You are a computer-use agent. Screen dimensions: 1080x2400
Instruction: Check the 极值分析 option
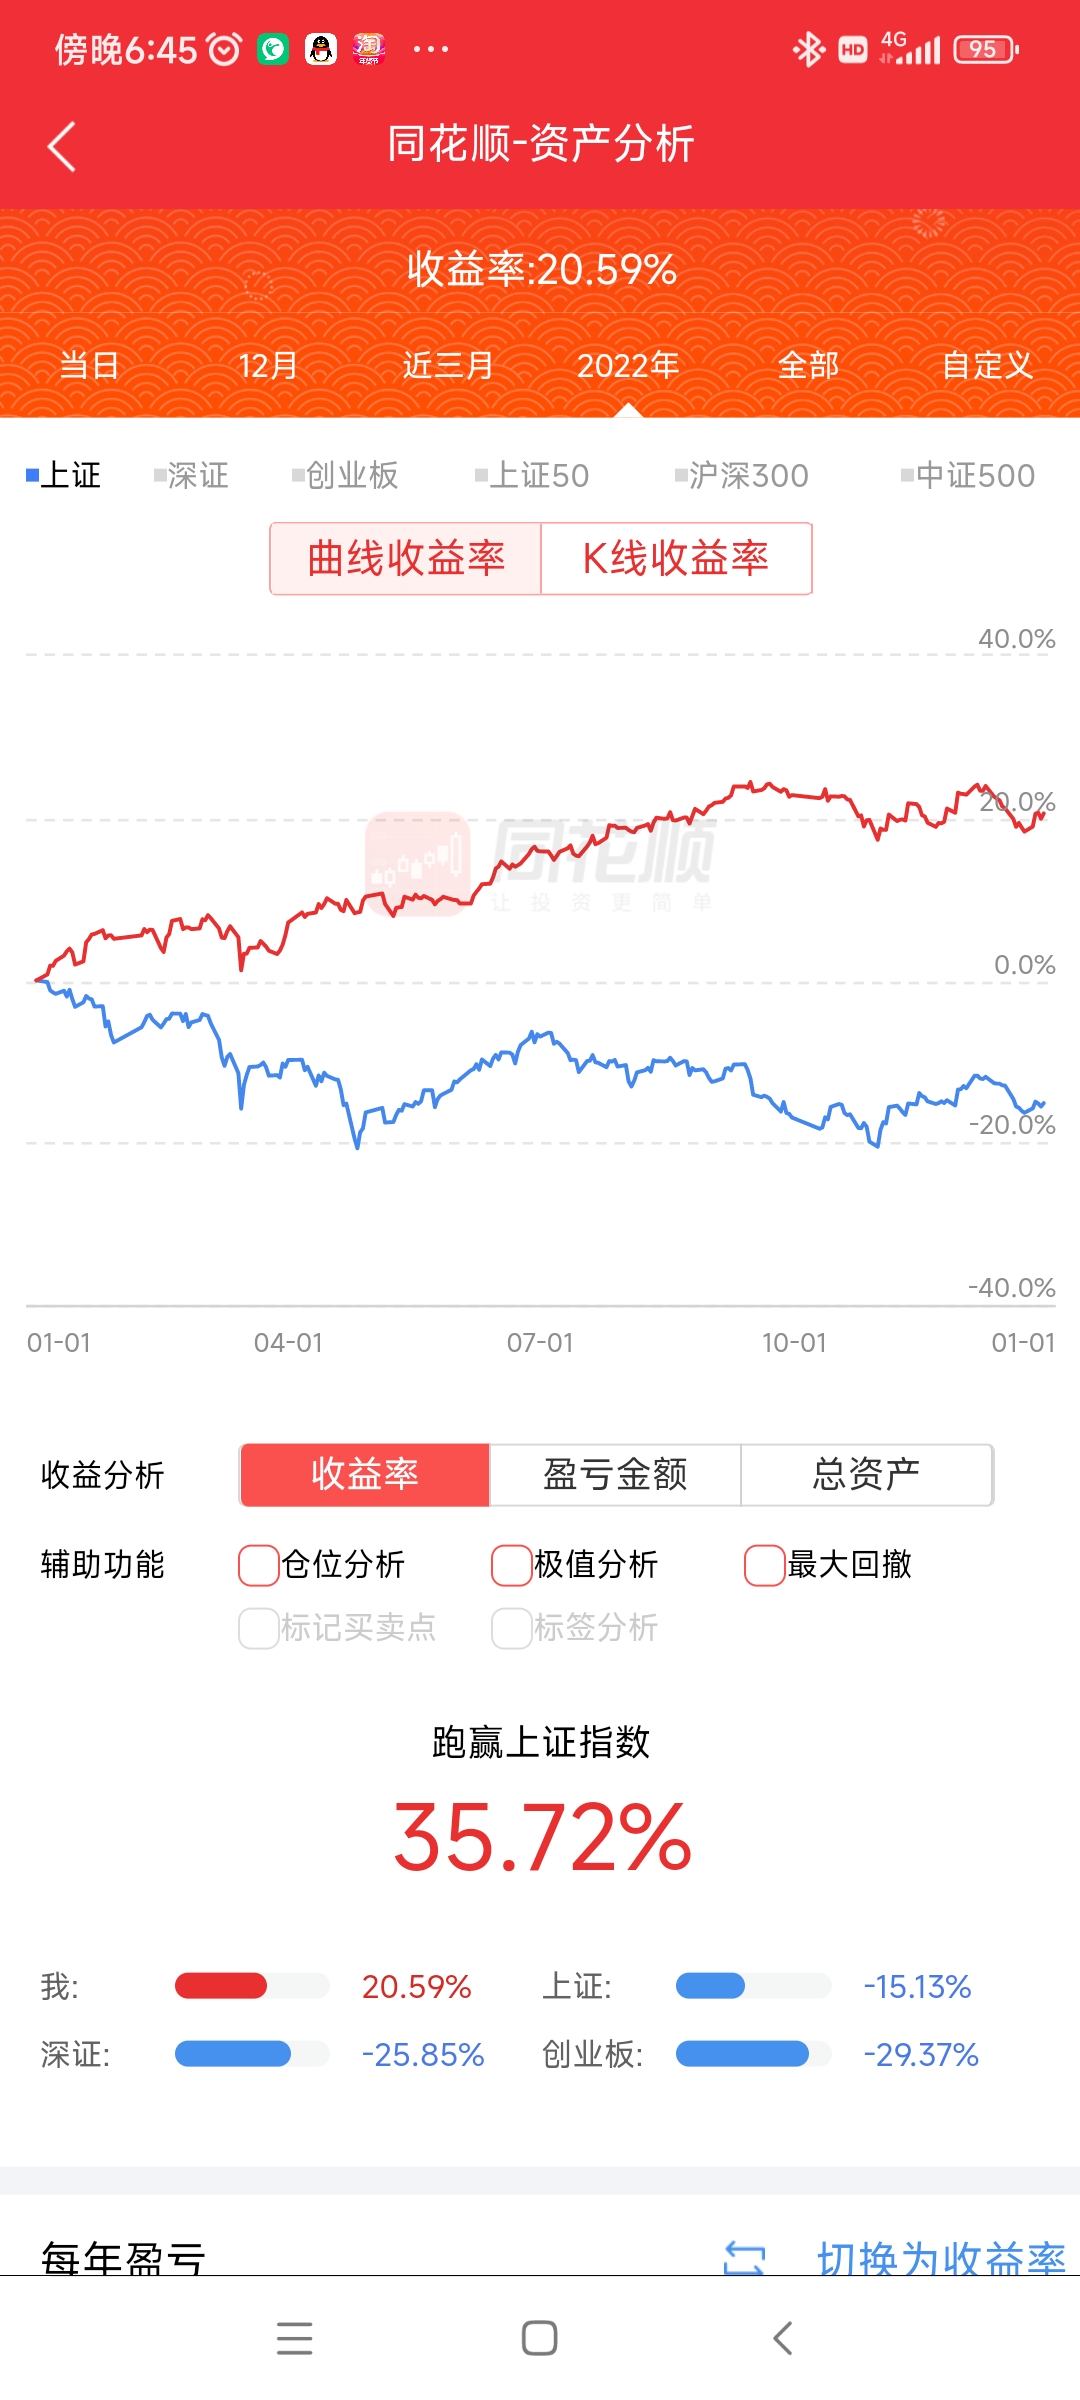point(512,1565)
